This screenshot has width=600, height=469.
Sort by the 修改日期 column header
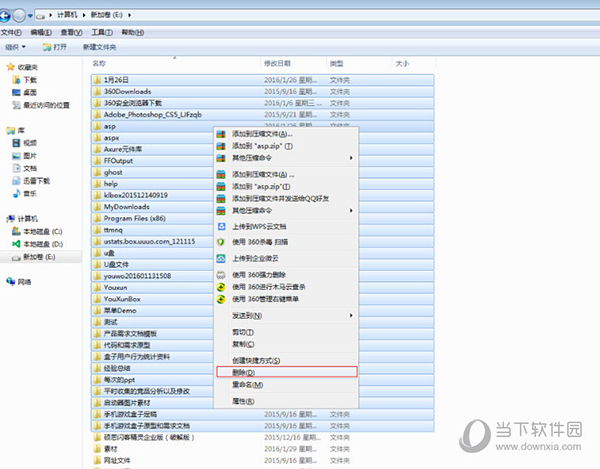[x=277, y=64]
